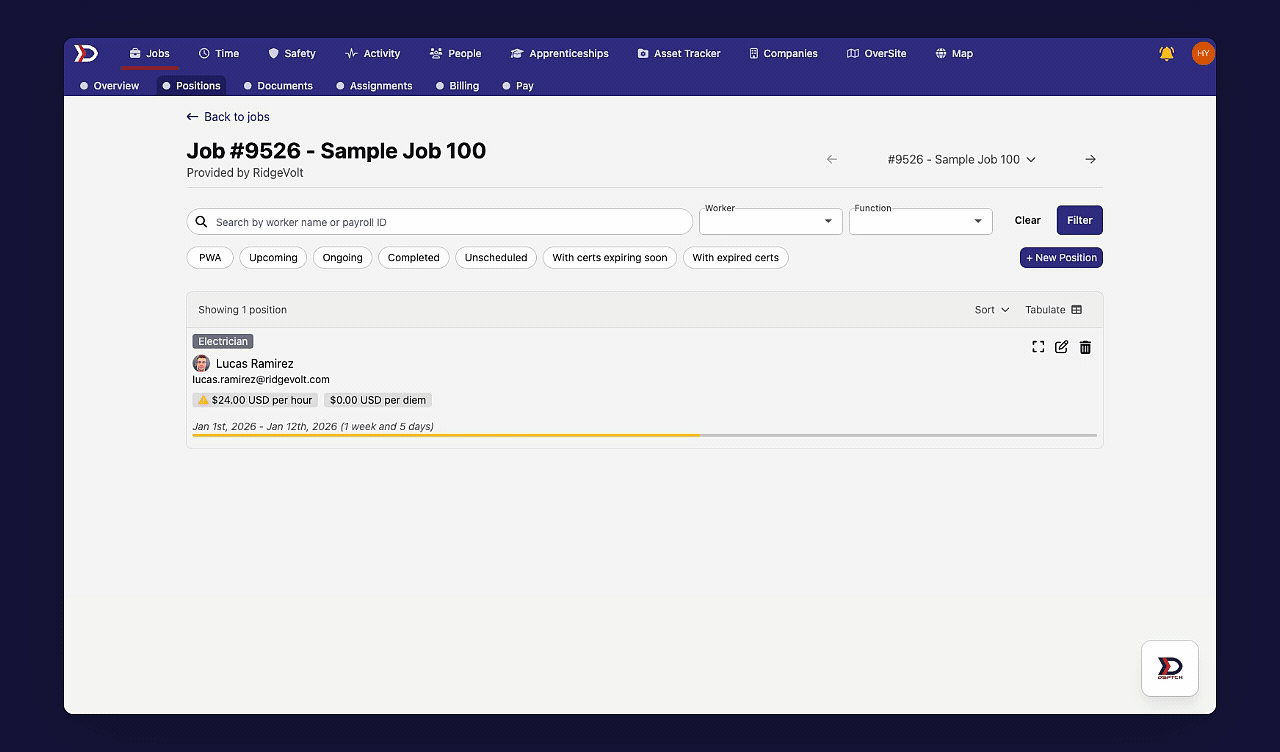Clear the filters

[1028, 220]
